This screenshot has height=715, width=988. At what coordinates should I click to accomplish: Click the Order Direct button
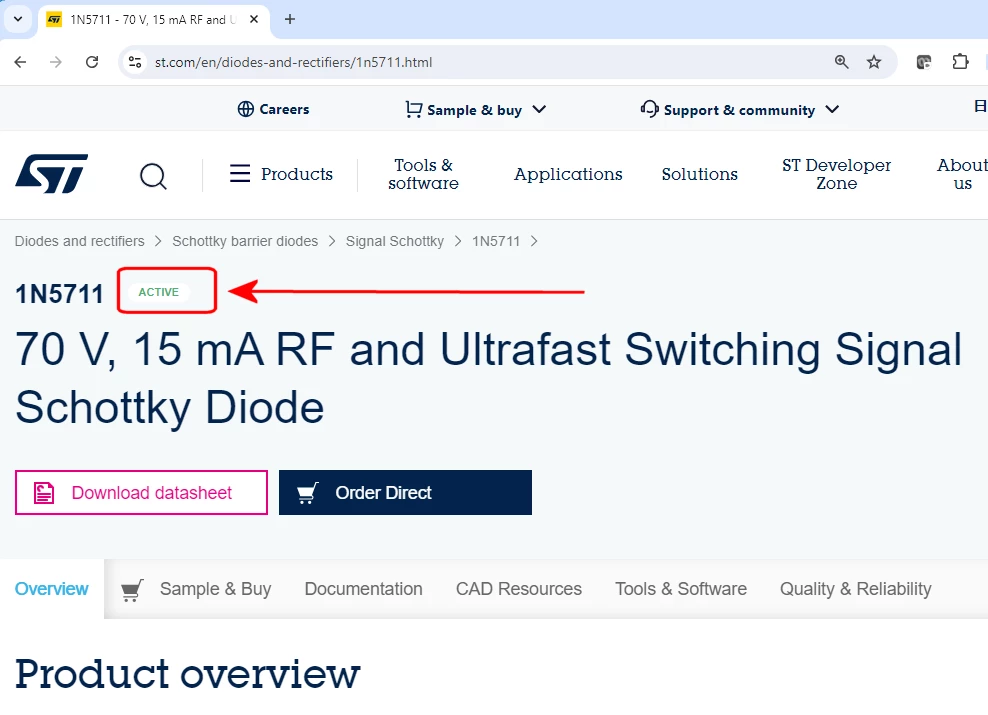(x=405, y=493)
